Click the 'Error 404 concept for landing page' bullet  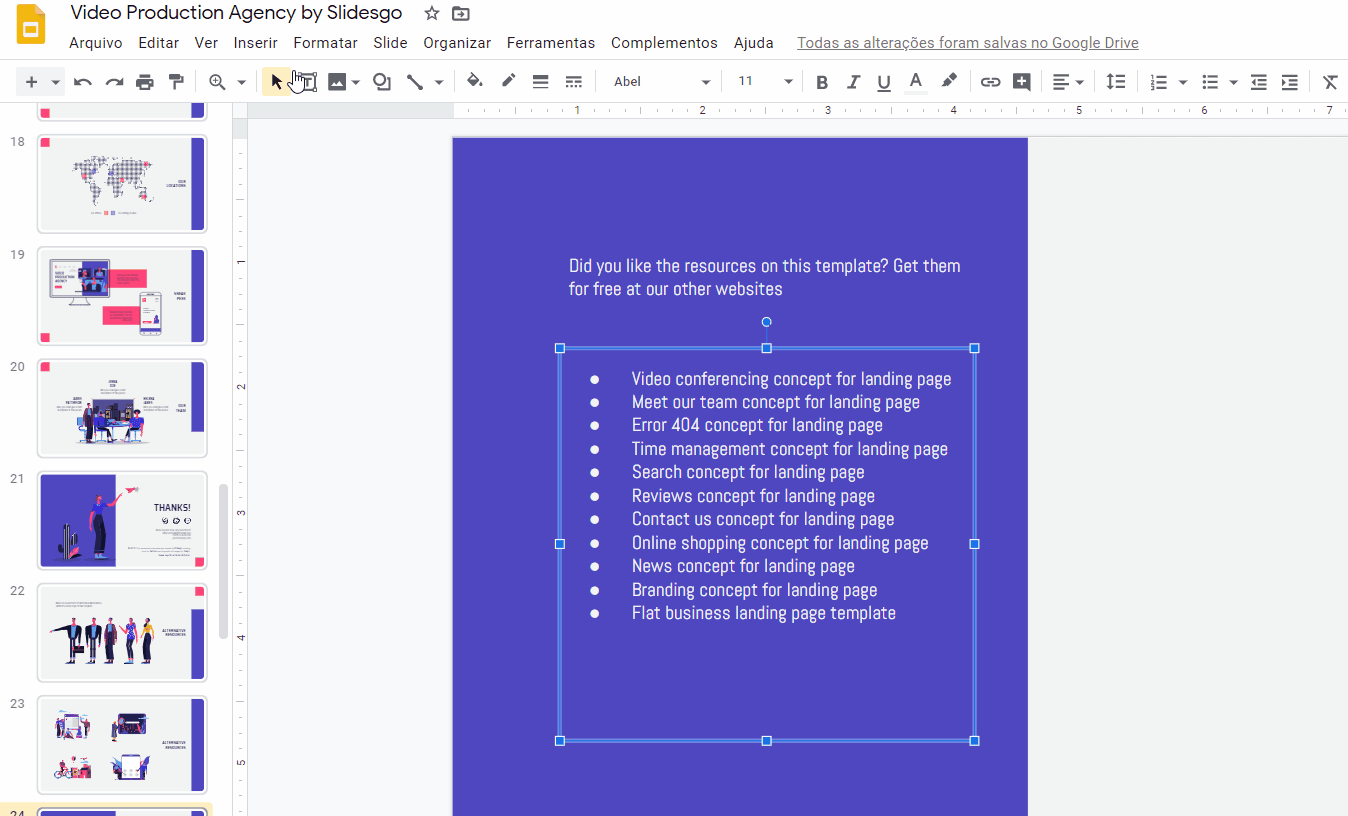pyautogui.click(x=757, y=426)
